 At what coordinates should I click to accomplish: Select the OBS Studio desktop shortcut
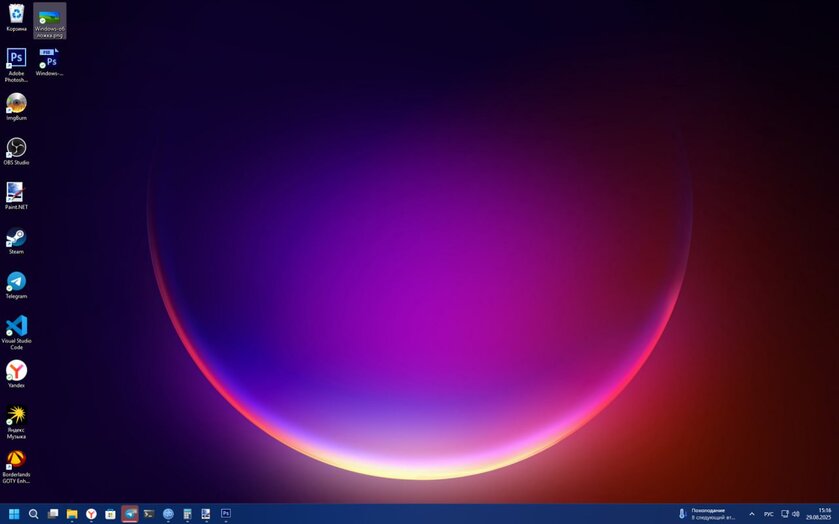17,151
